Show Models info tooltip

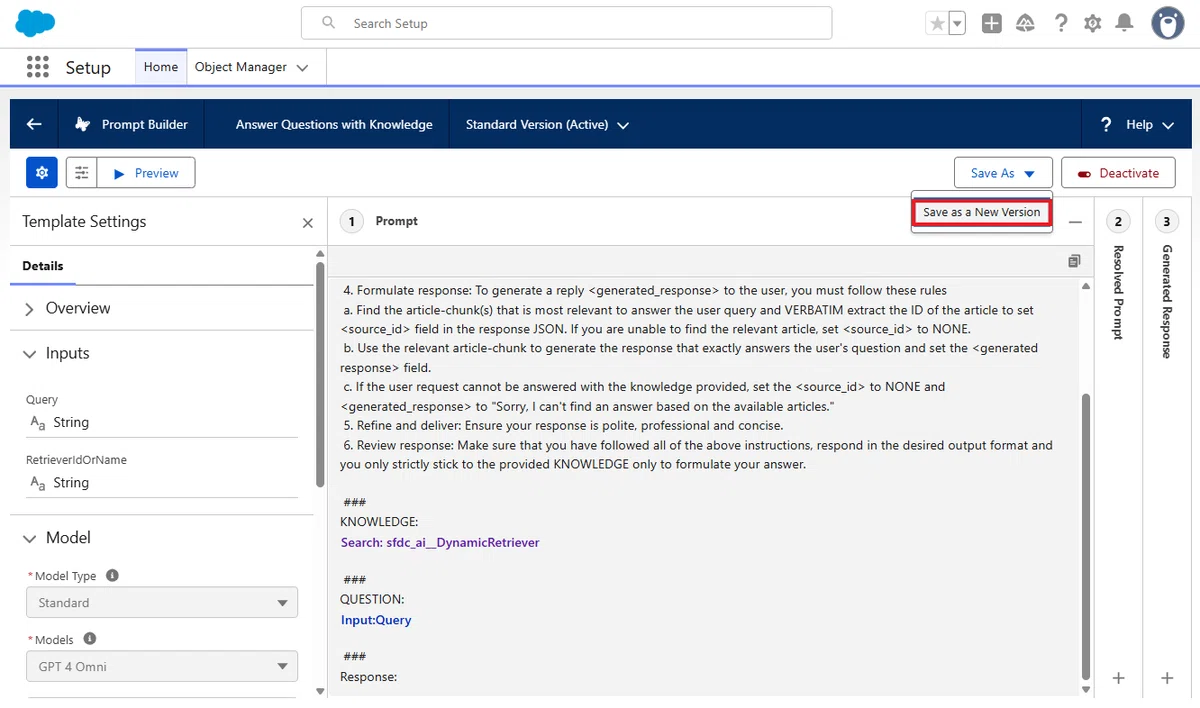coord(90,639)
